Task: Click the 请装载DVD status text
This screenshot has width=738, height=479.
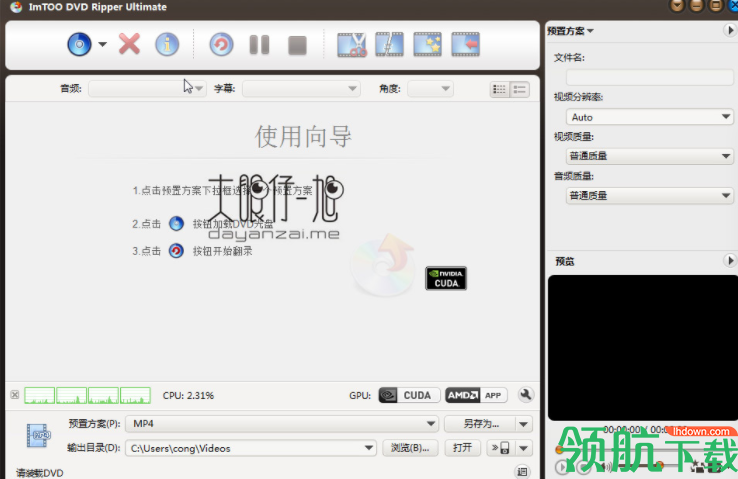Action: pyautogui.click(x=40, y=473)
